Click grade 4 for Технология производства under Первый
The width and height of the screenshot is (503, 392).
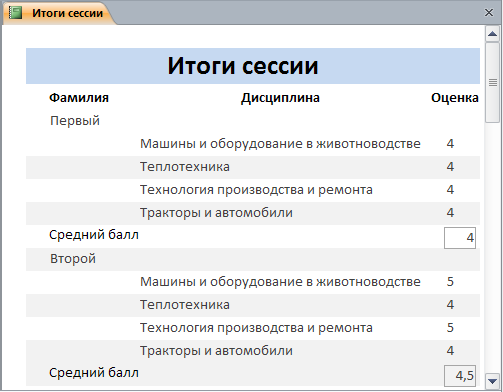450,190
